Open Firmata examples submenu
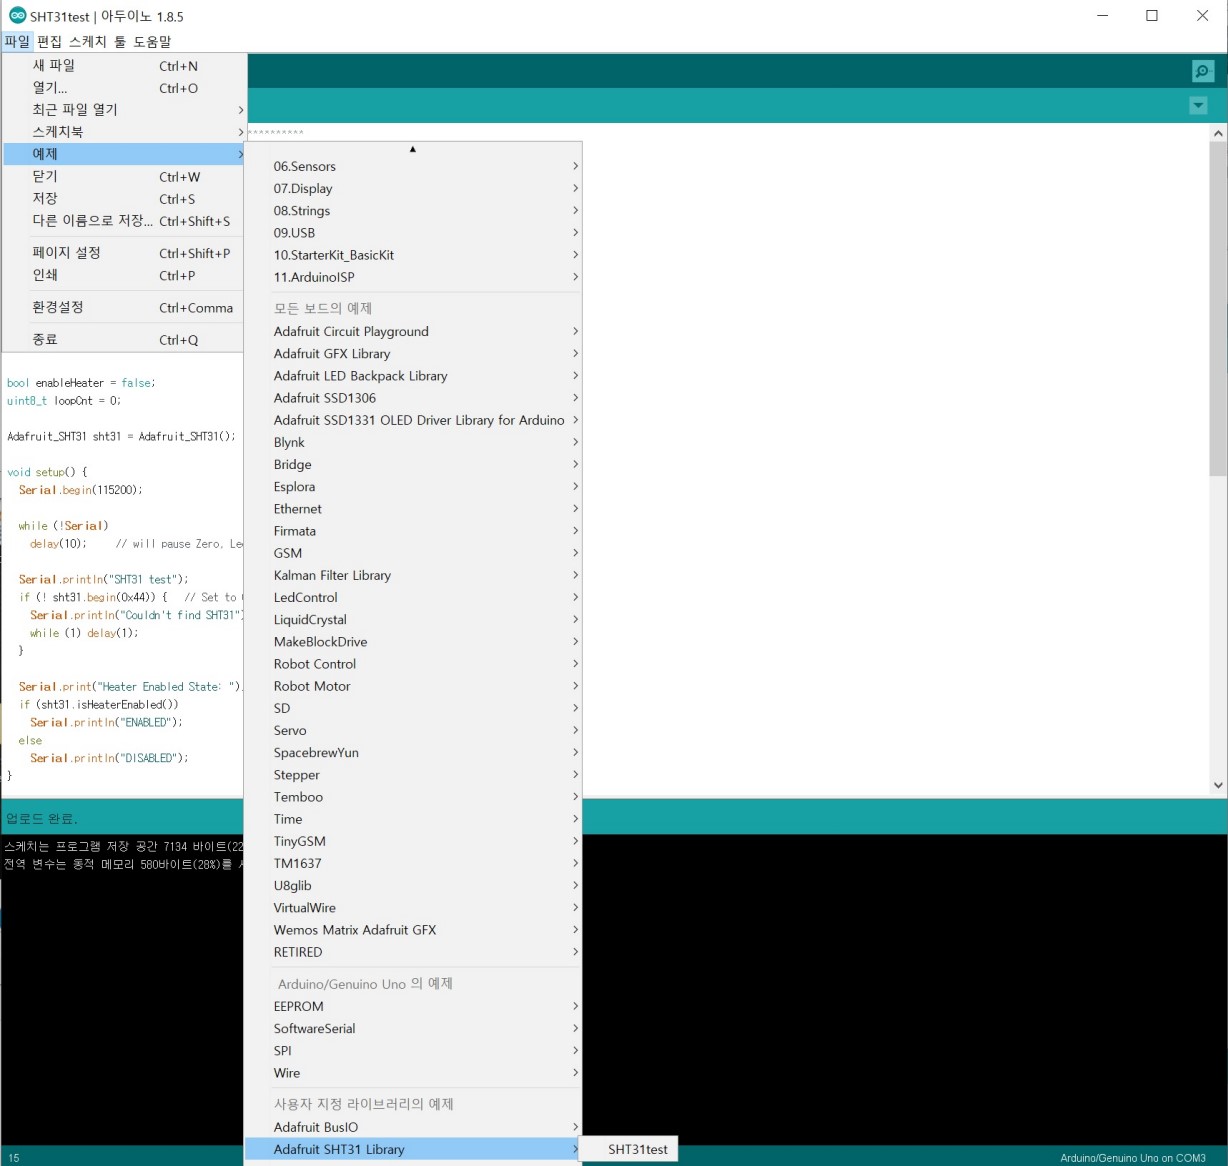Screen dimensions: 1228x1166 click(x=413, y=531)
